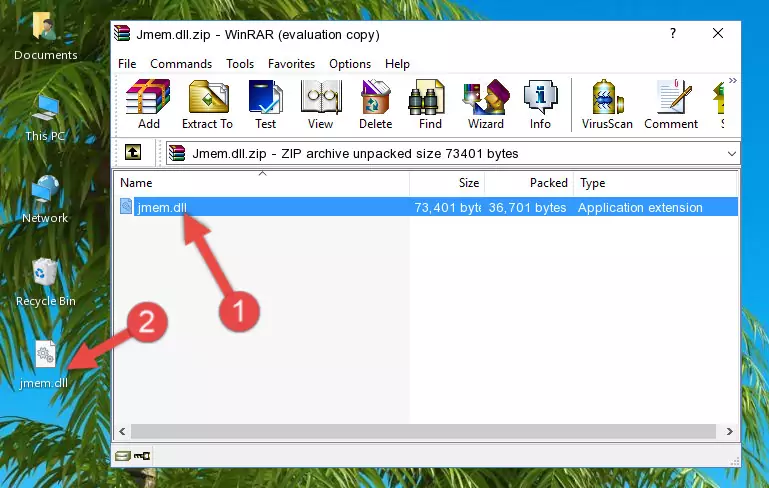Viewport: 769px width, 488px height.
Task: Sort by the Packed column header
Action: [529, 183]
